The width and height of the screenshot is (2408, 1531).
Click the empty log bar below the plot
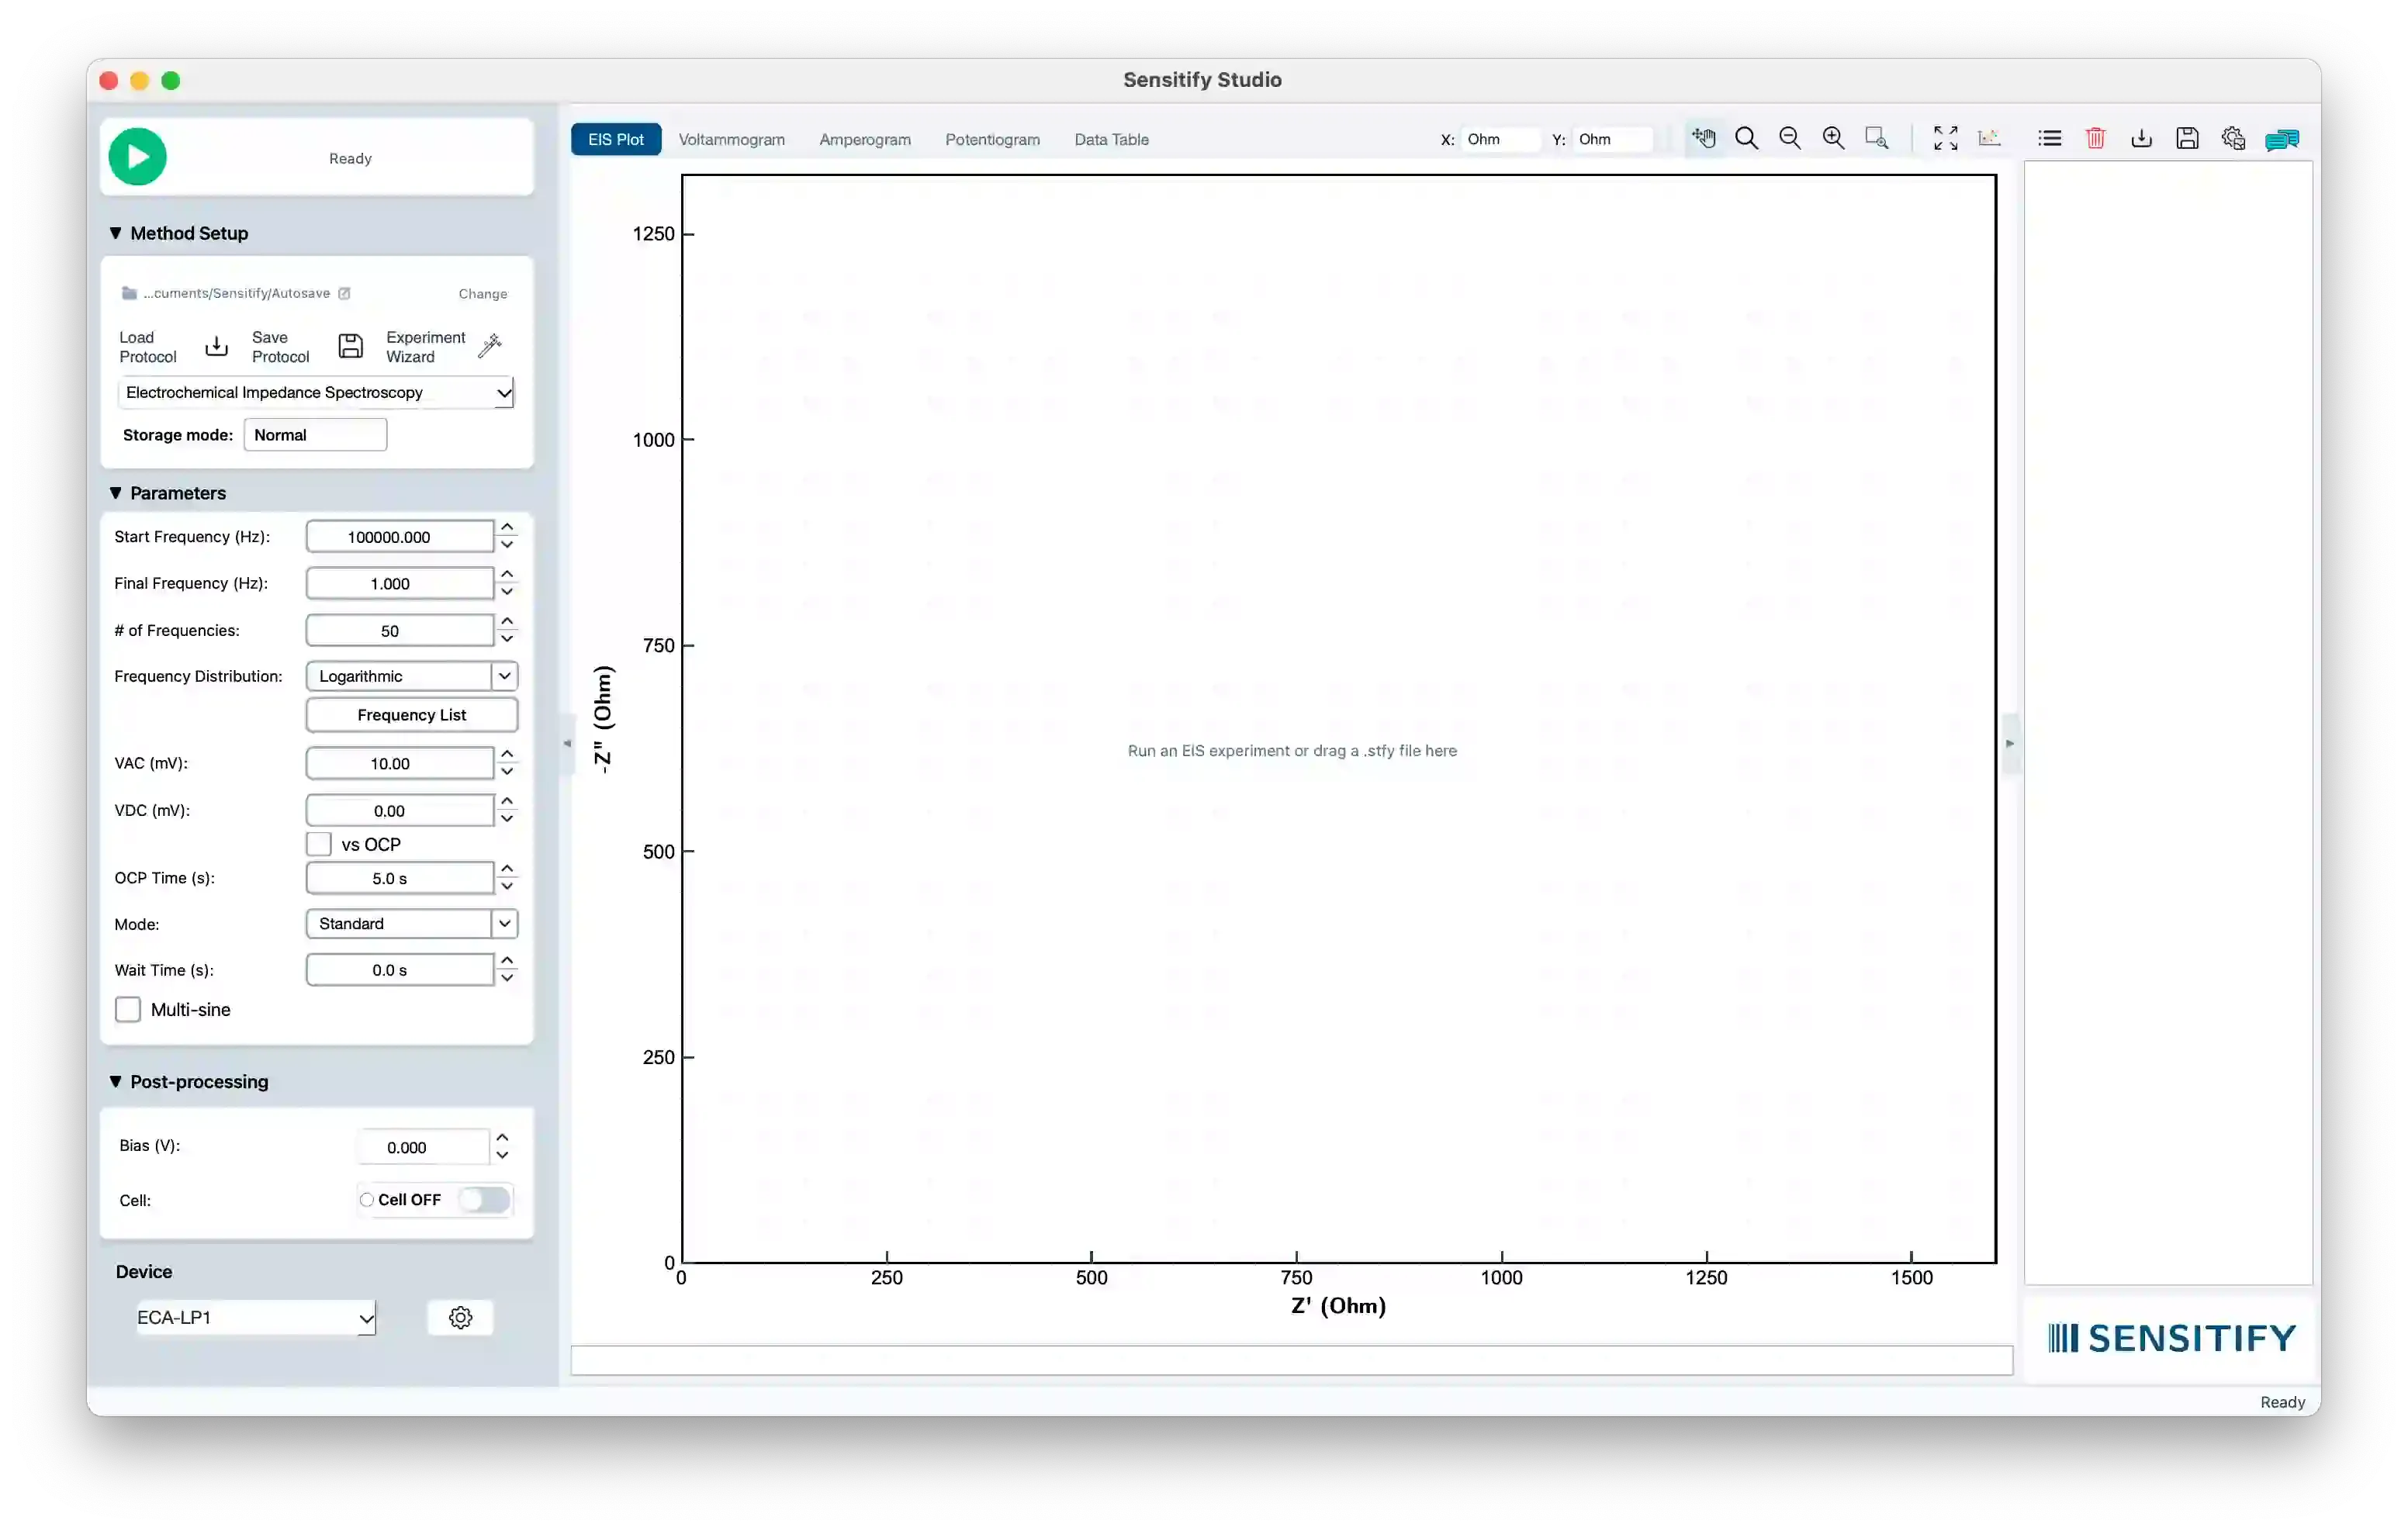pyautogui.click(x=1291, y=1361)
